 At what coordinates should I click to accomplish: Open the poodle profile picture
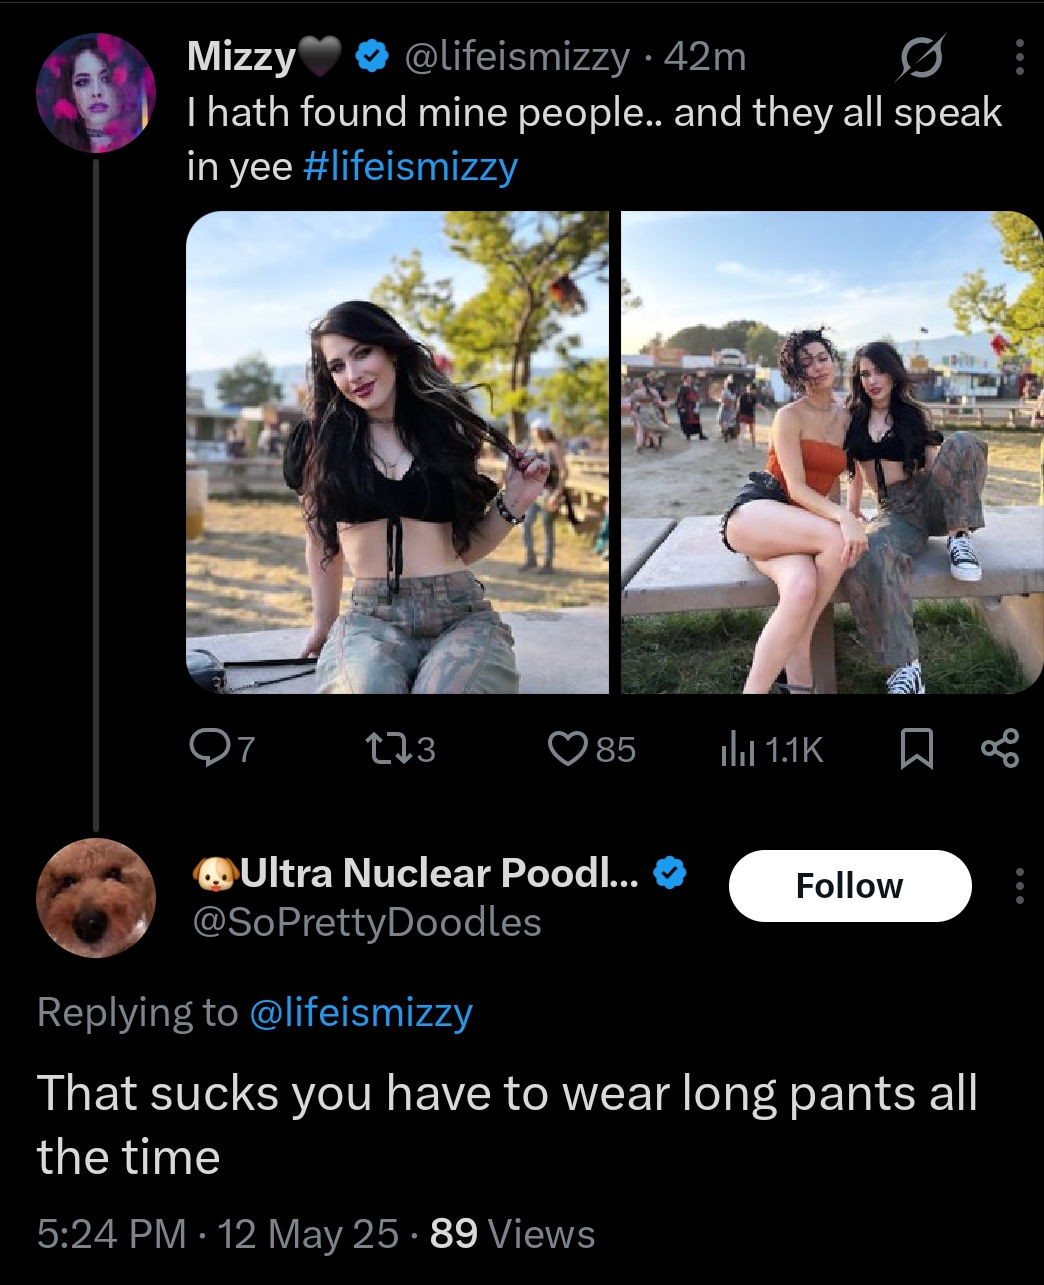point(96,898)
